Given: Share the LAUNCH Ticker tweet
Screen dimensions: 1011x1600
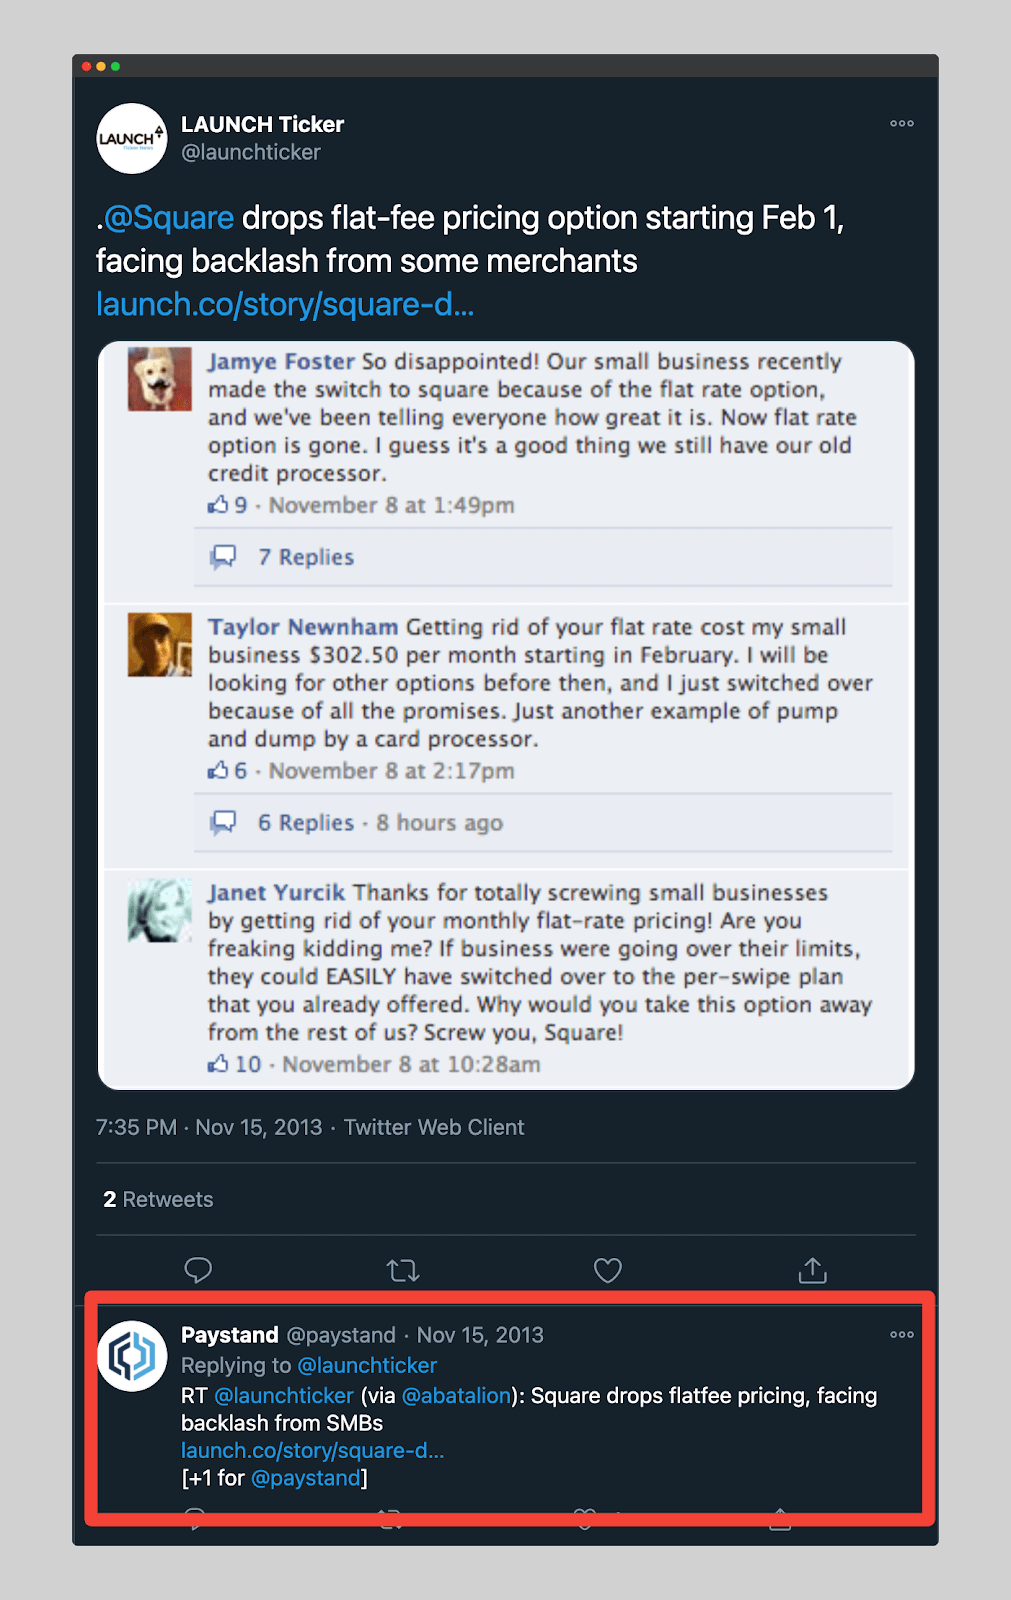Looking at the screenshot, I should 813,1270.
